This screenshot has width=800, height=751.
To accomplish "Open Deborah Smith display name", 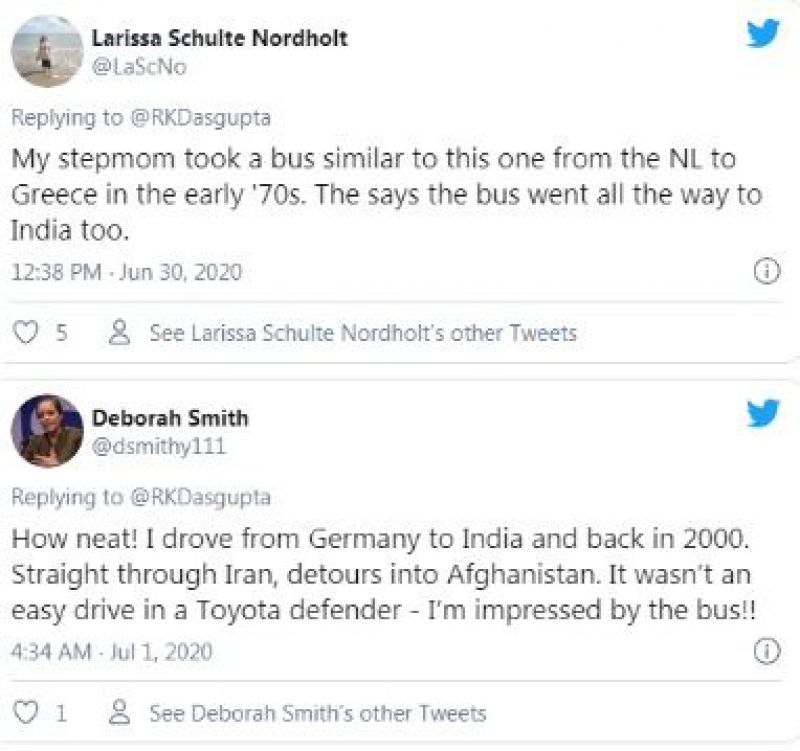I will tap(169, 418).
